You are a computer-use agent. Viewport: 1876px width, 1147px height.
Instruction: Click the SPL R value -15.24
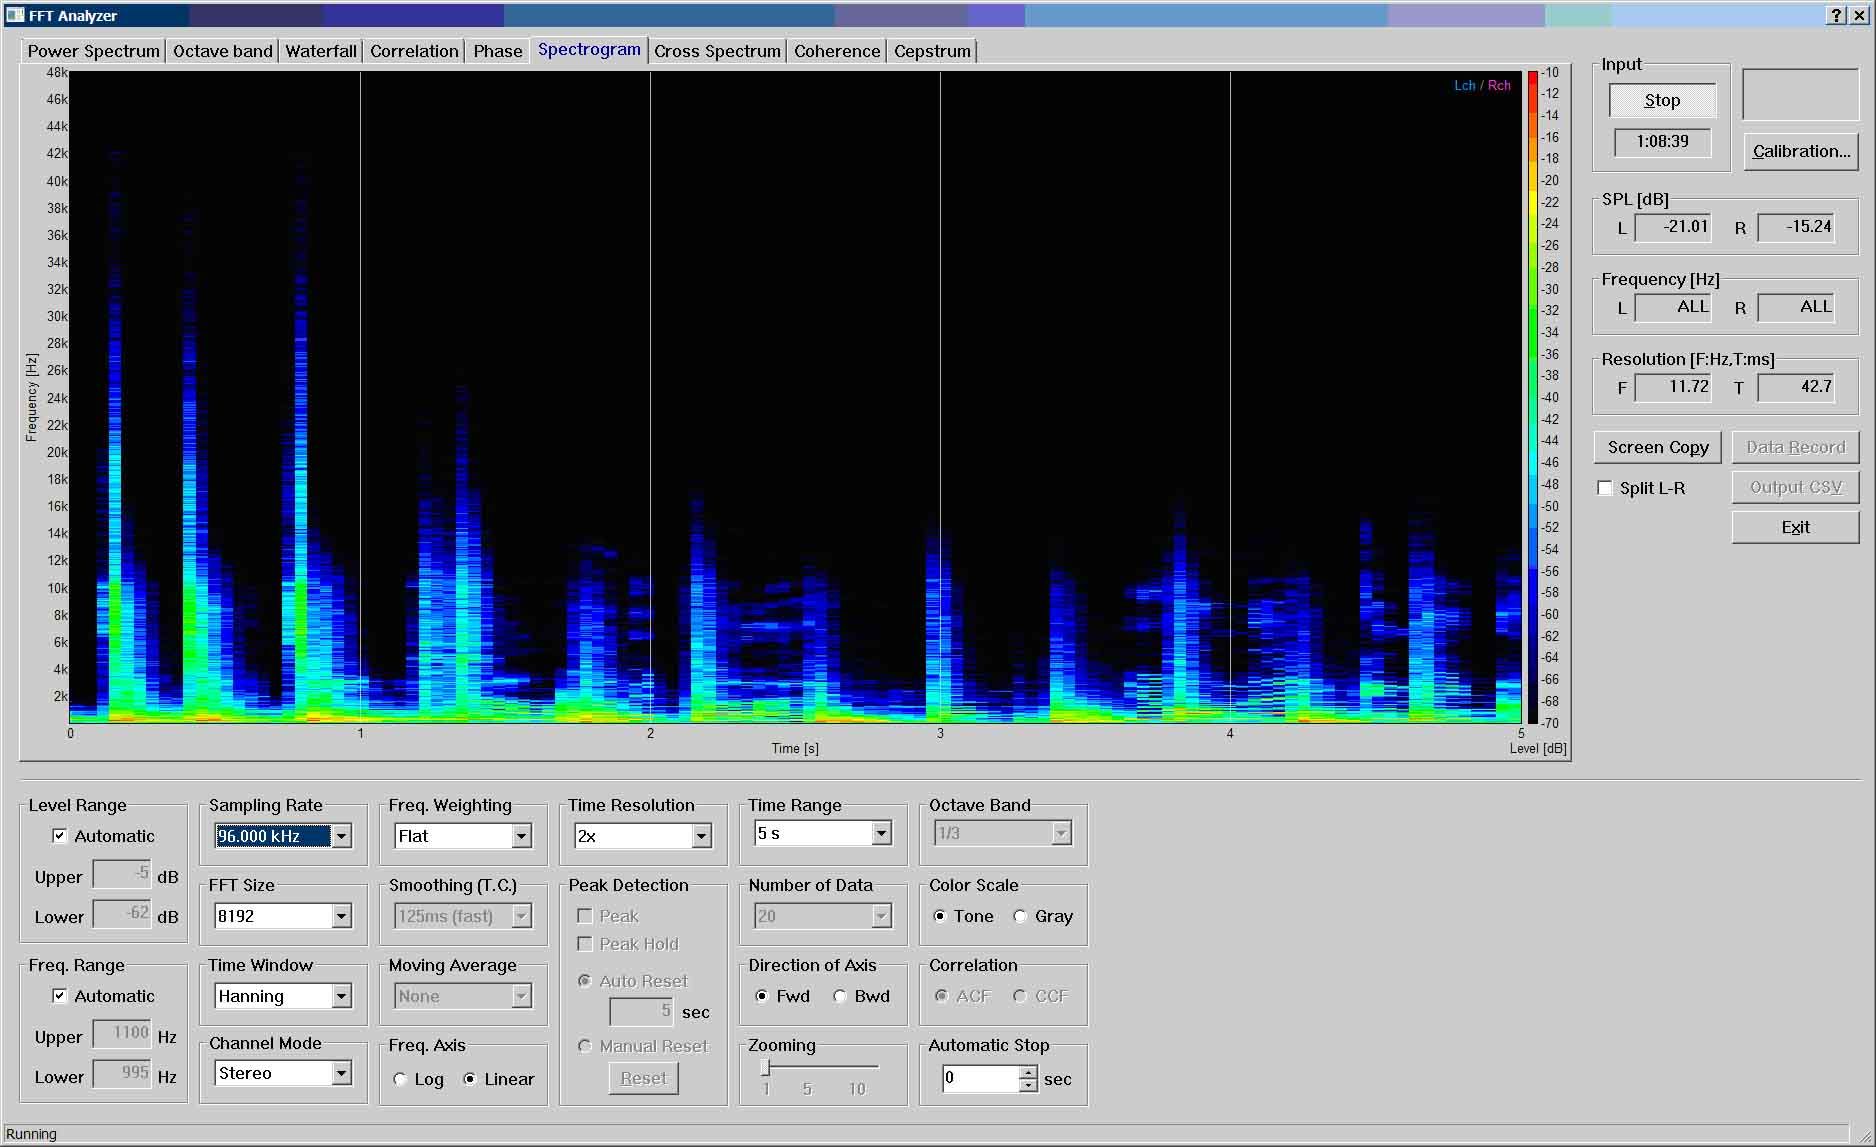coord(1796,227)
